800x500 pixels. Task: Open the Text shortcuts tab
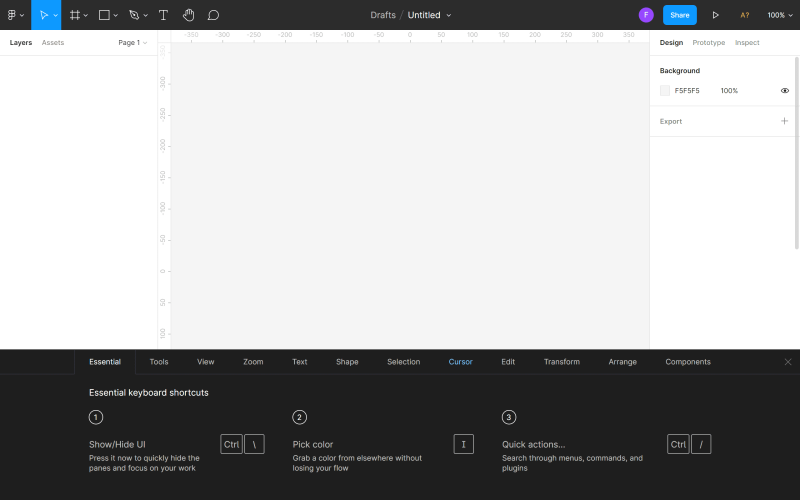point(299,362)
